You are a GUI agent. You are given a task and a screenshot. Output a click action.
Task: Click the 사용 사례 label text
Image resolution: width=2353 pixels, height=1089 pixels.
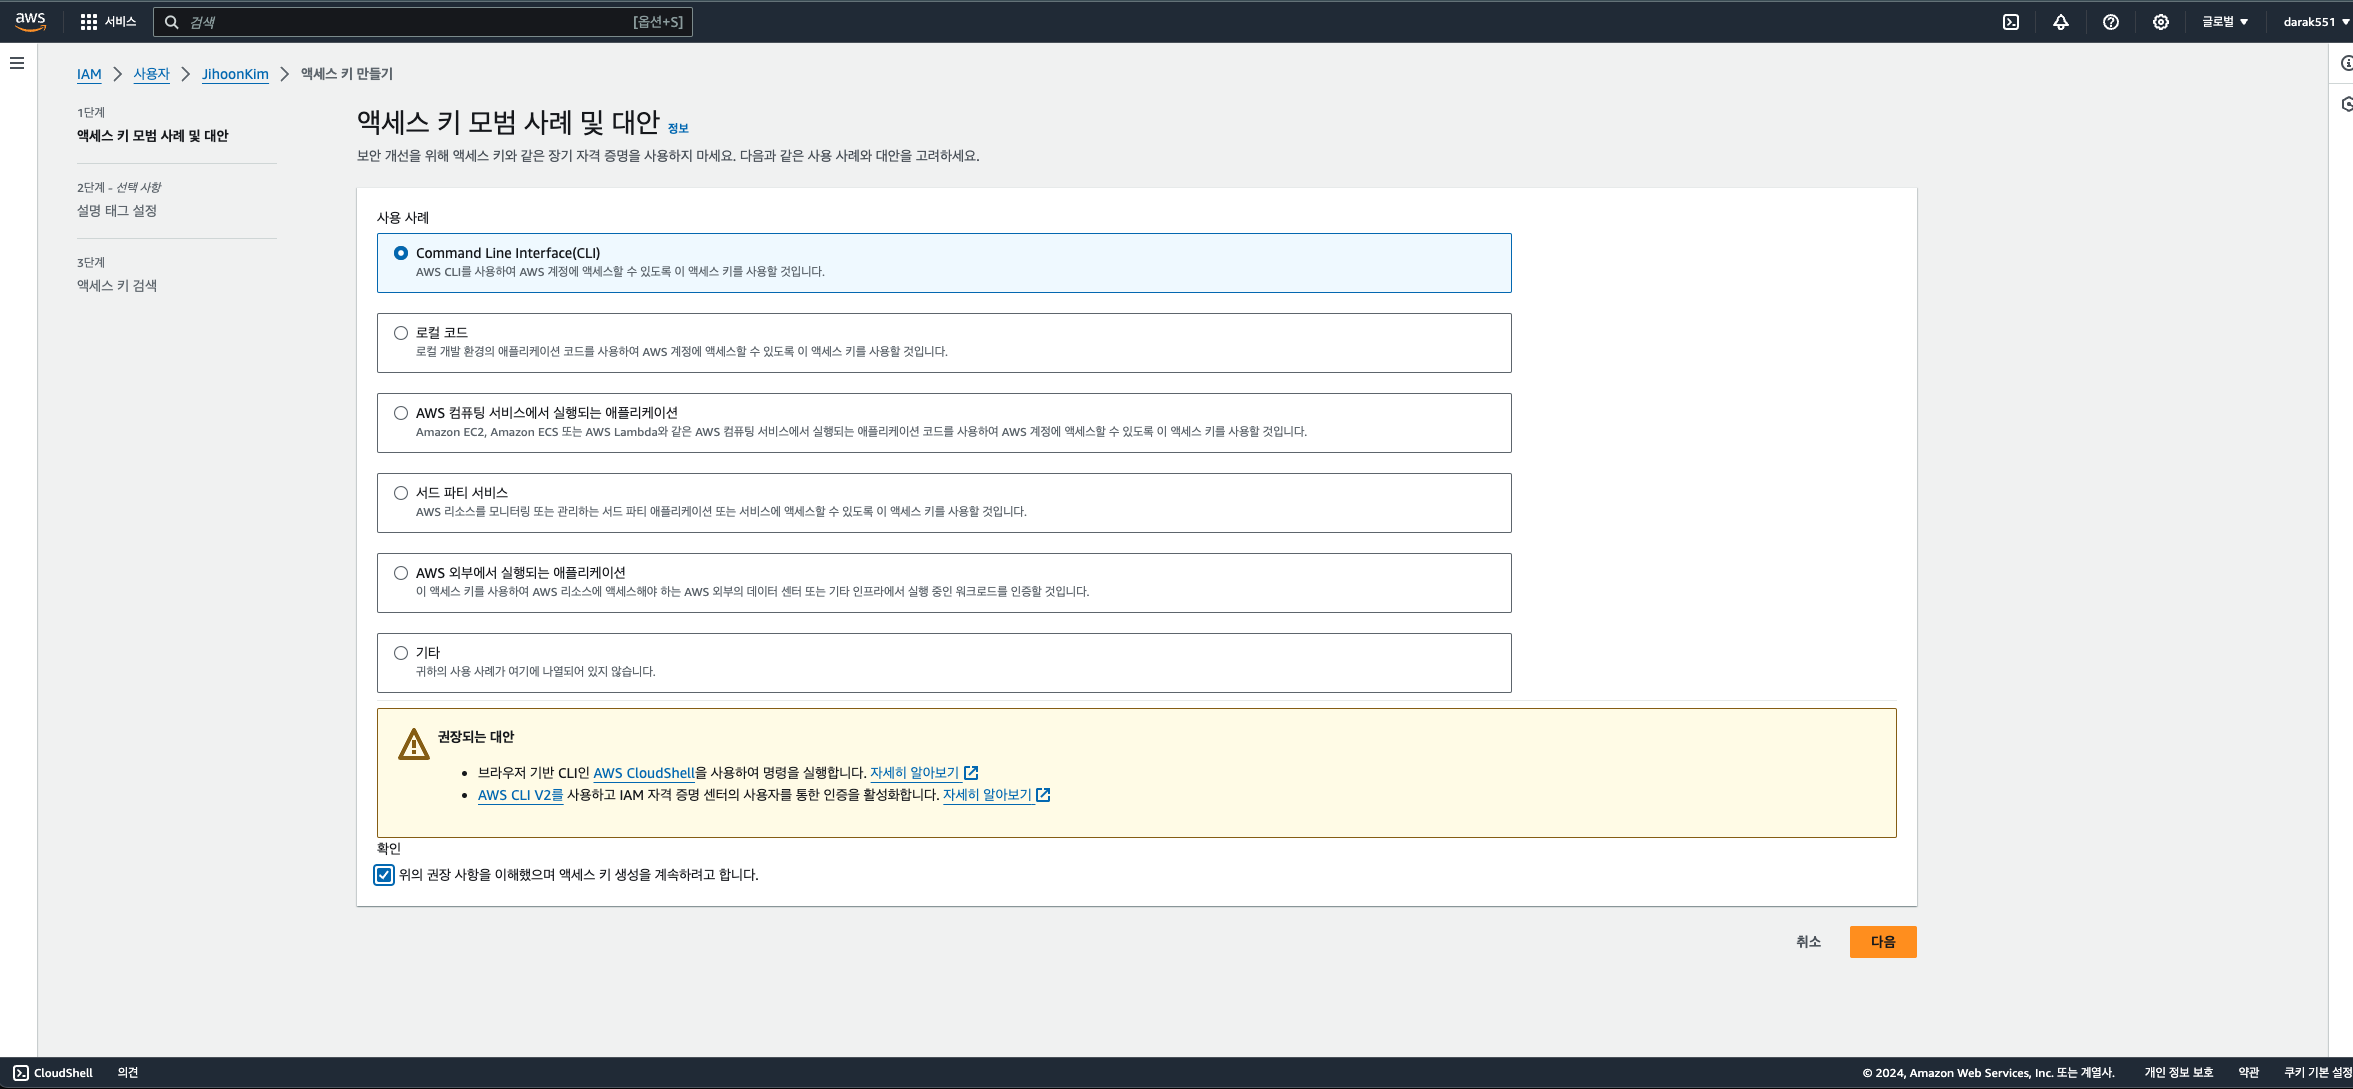coord(403,218)
